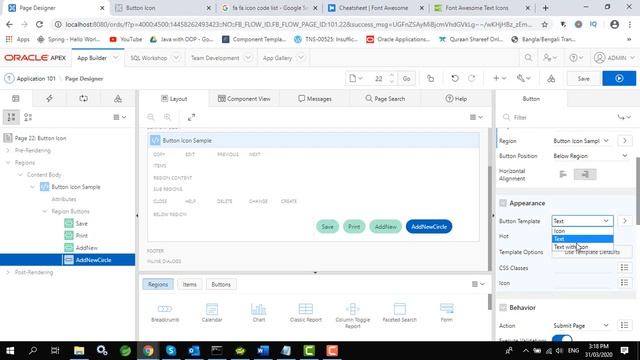Zoom out in layout pane
Image resolution: width=640 pixels, height=360 pixels.
(151, 117)
